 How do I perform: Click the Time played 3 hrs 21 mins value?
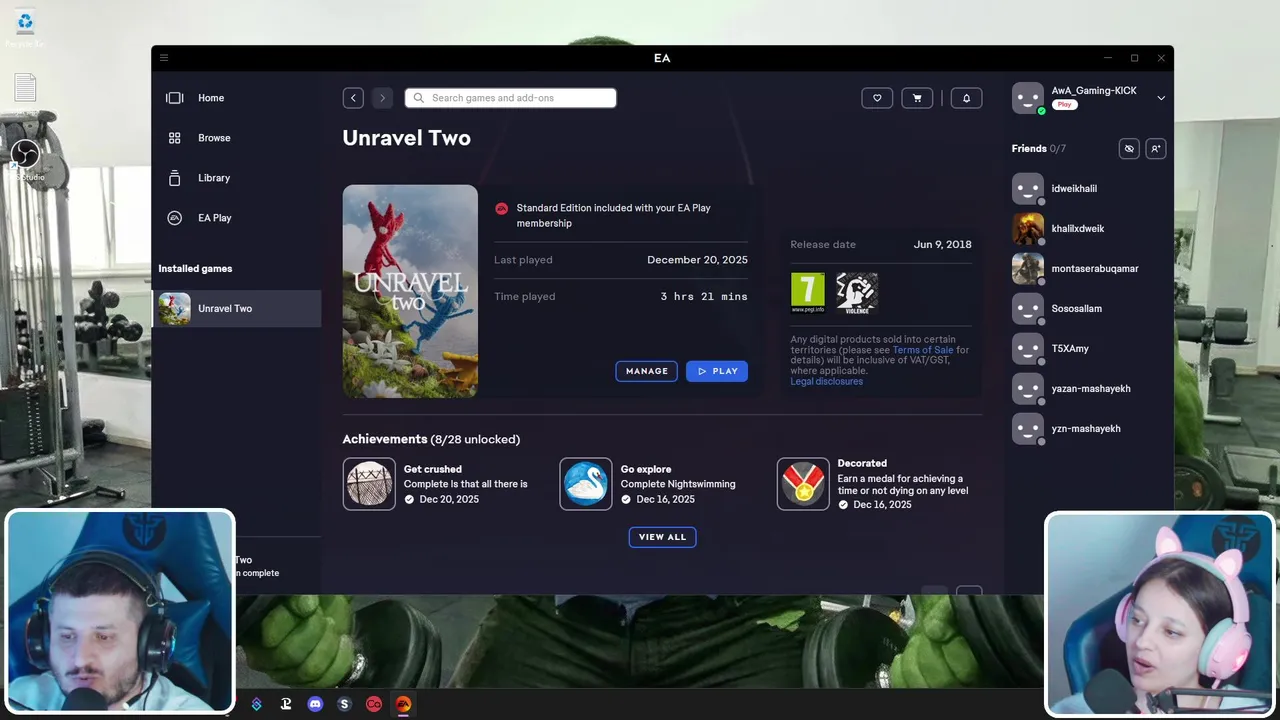[x=704, y=296]
